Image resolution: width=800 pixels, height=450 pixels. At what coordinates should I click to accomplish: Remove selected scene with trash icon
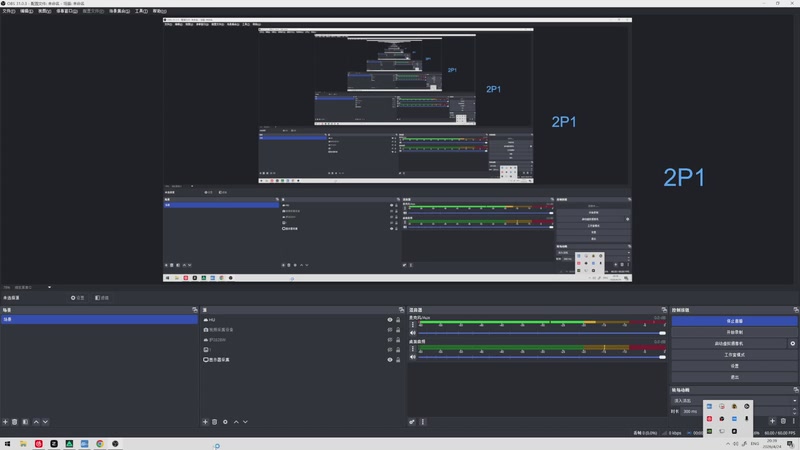(x=15, y=422)
